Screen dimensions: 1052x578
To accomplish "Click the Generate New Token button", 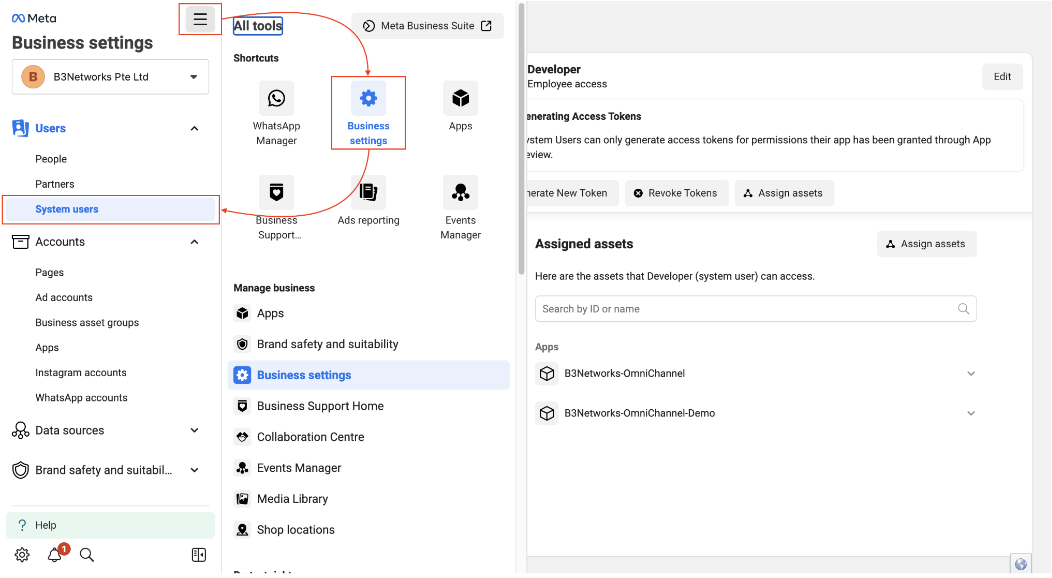I will coord(572,193).
